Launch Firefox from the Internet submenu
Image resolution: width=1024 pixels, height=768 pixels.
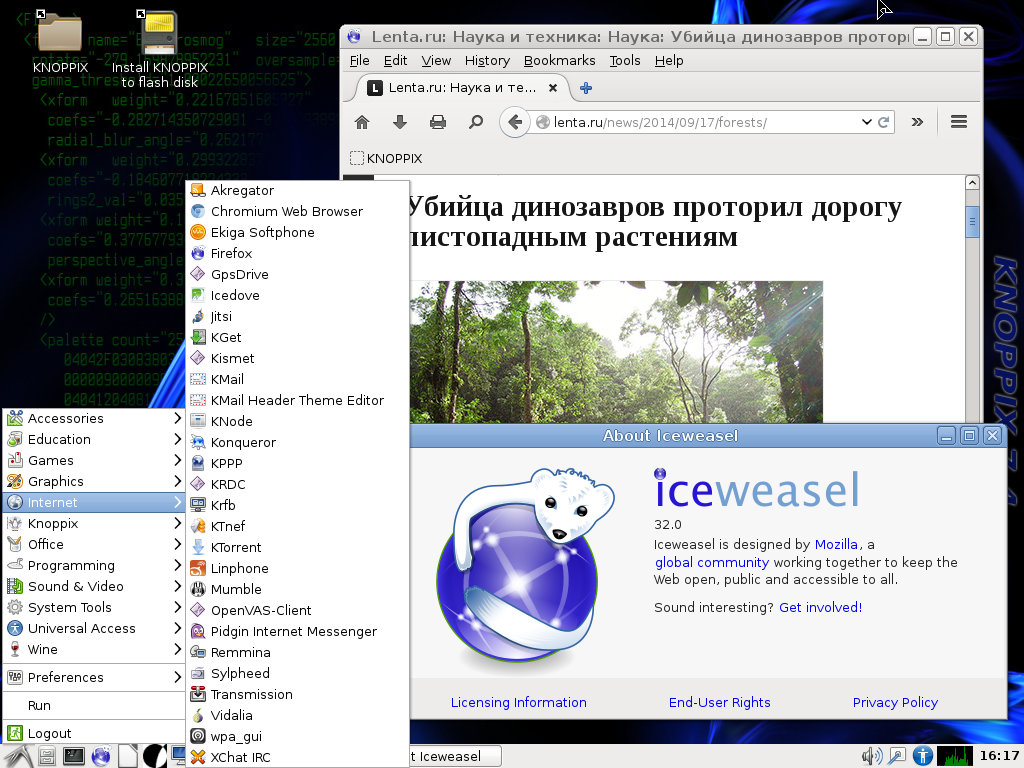[x=298, y=253]
